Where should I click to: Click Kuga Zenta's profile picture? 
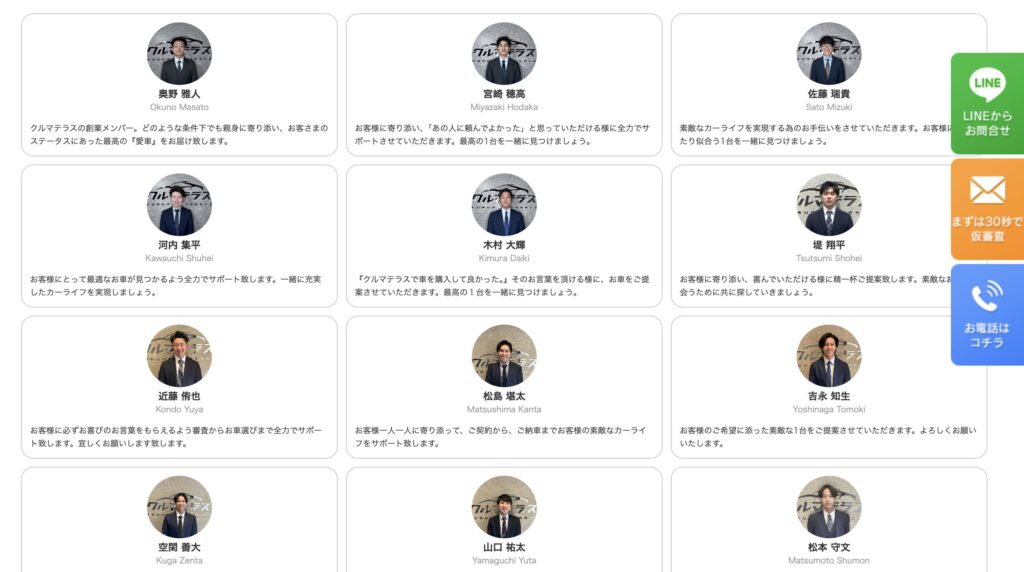point(179,507)
